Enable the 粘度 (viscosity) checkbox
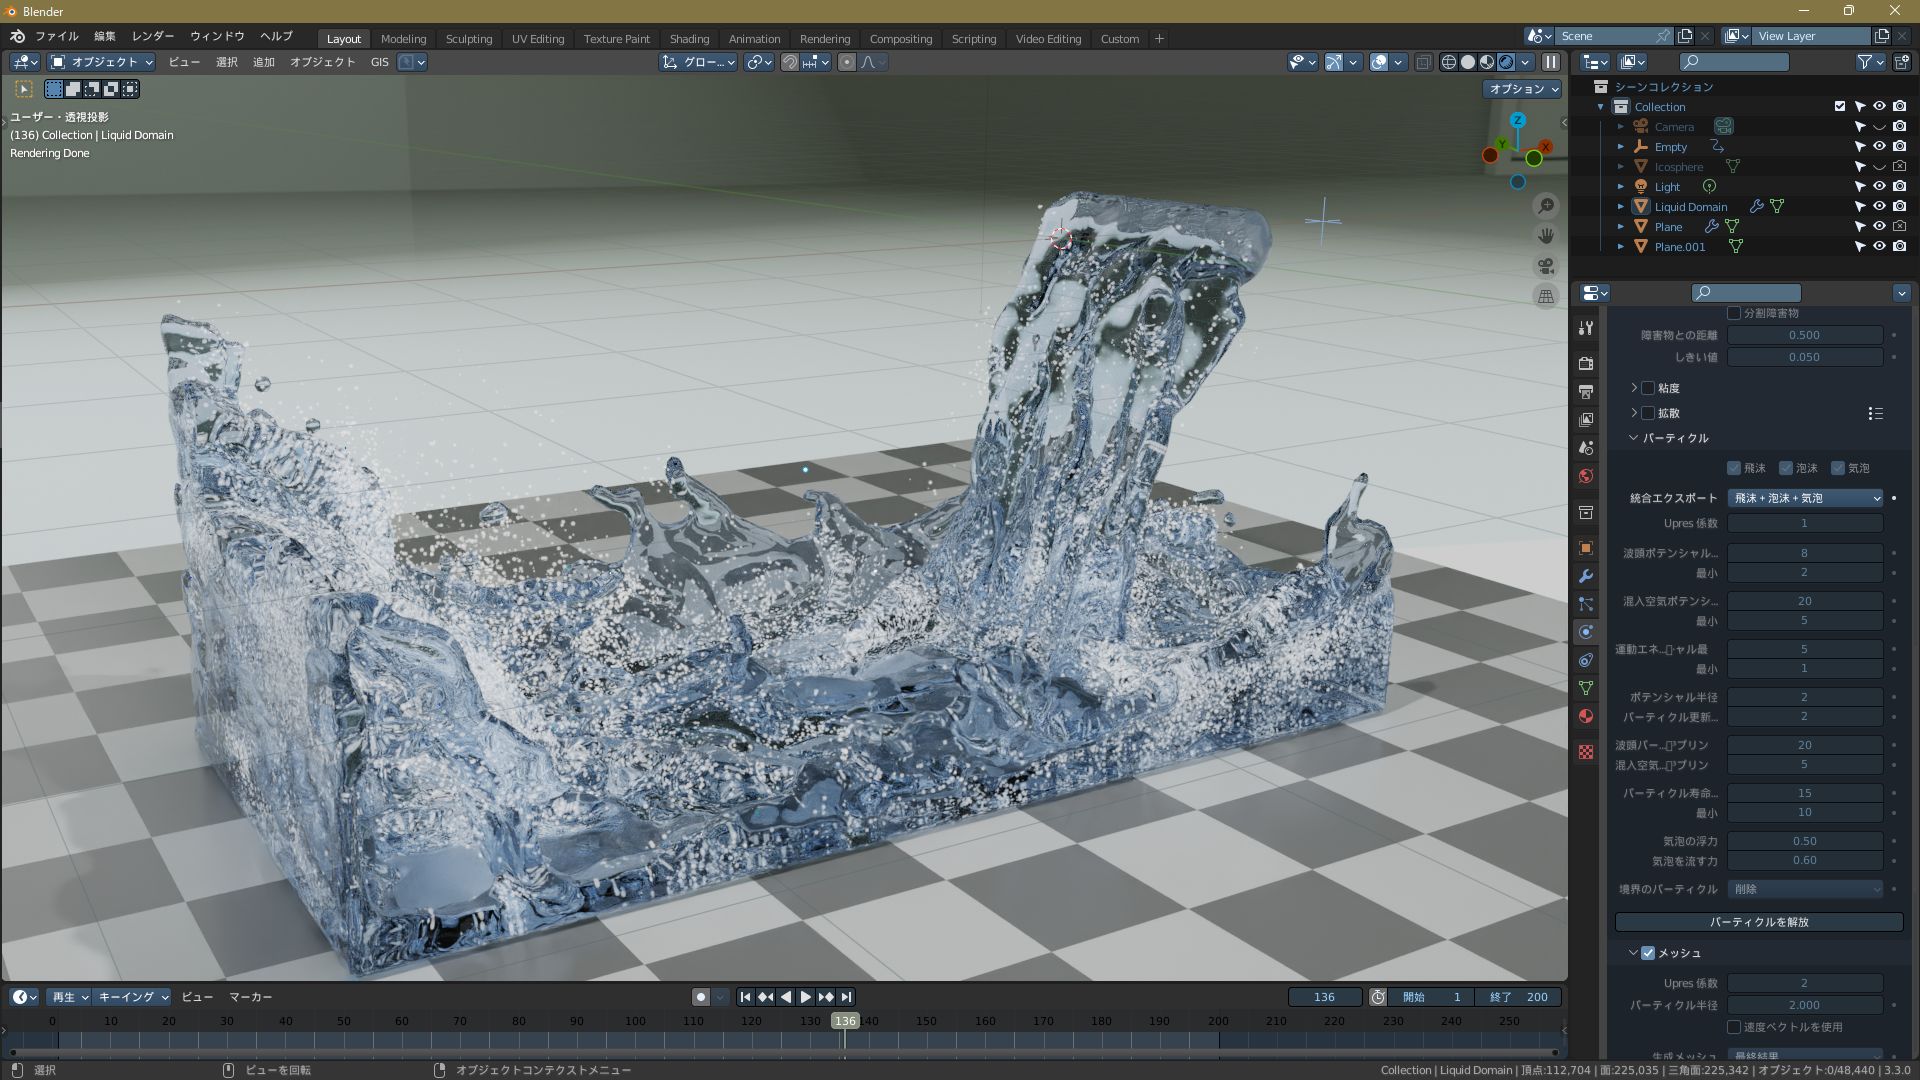The width and height of the screenshot is (1920, 1080). [1648, 388]
